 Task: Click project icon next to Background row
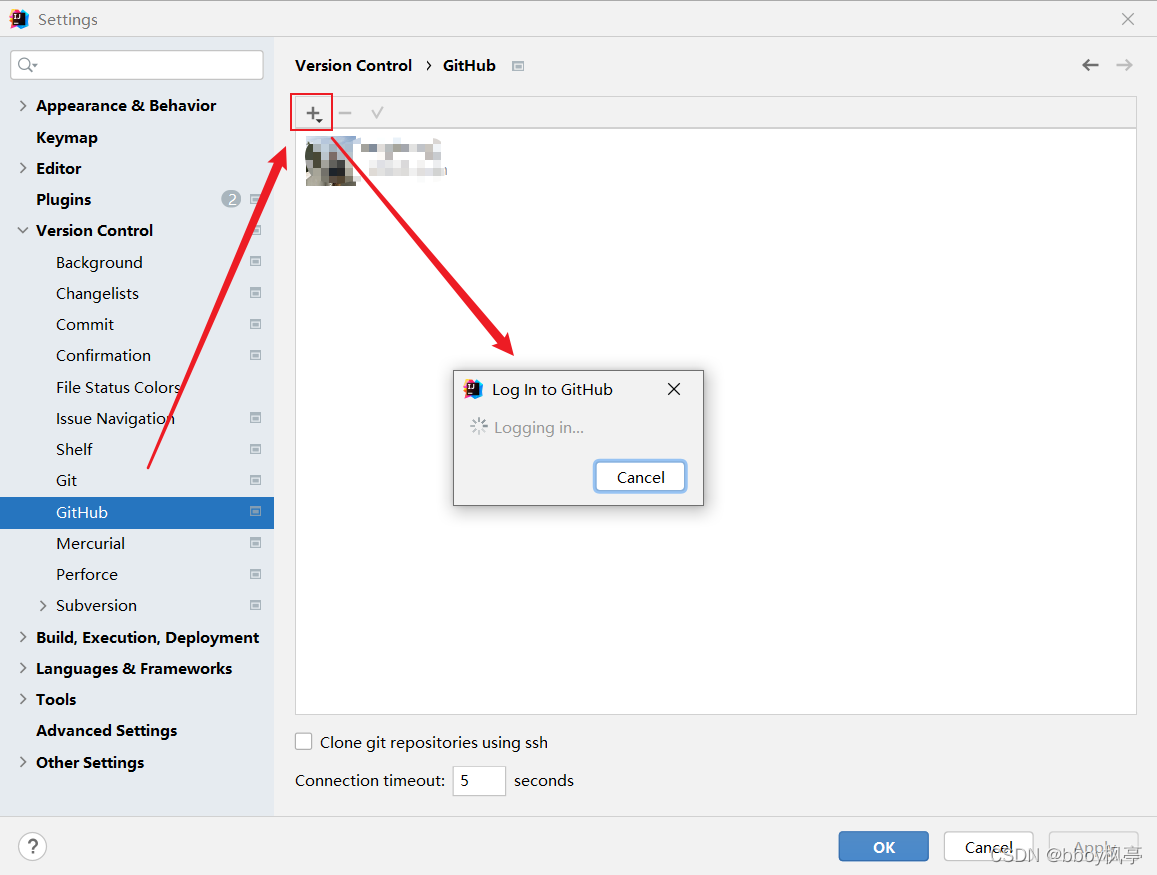[x=255, y=261]
